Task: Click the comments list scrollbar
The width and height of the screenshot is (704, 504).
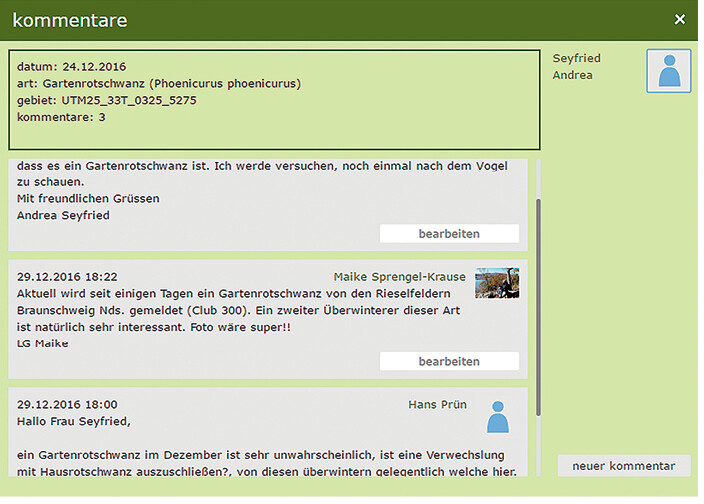Action: pos(538,307)
